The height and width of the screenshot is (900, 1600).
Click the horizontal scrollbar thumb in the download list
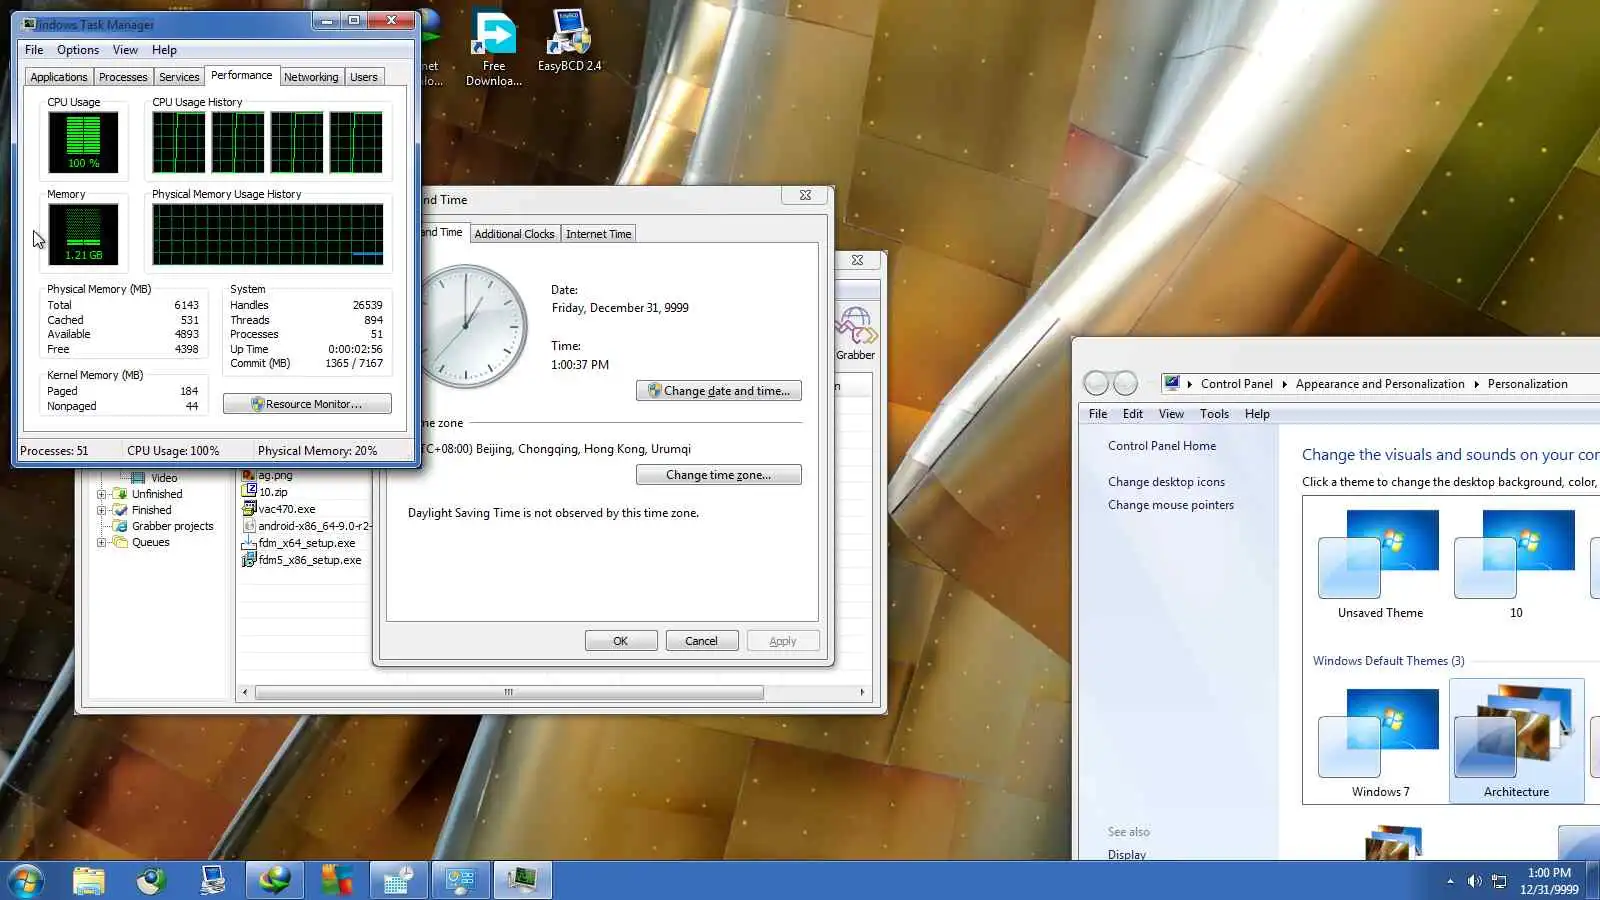(x=509, y=692)
